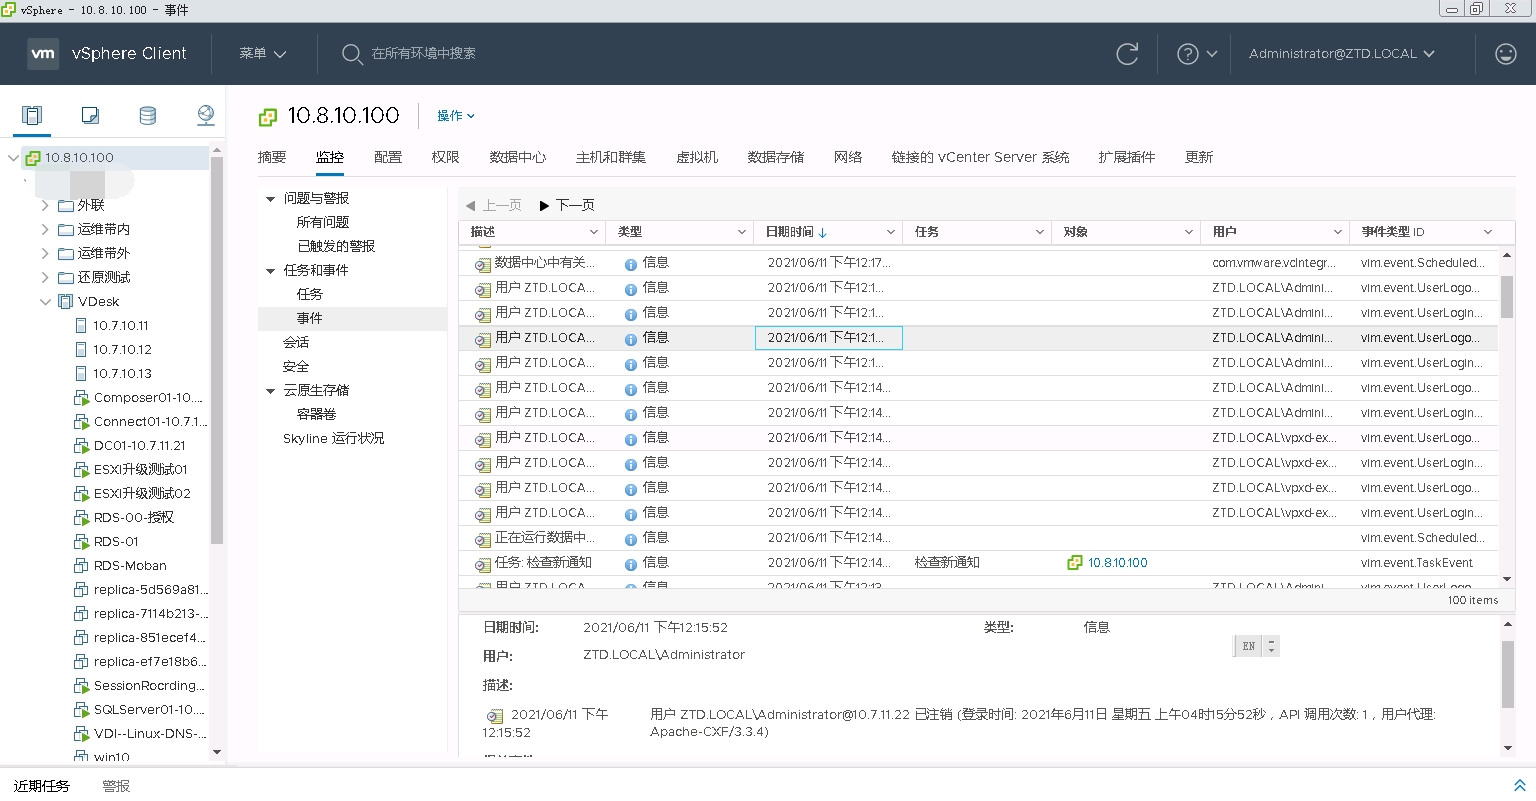The width and height of the screenshot is (1536, 801).
Task: Click the folder icon for 运维带内
Action: (x=66, y=230)
